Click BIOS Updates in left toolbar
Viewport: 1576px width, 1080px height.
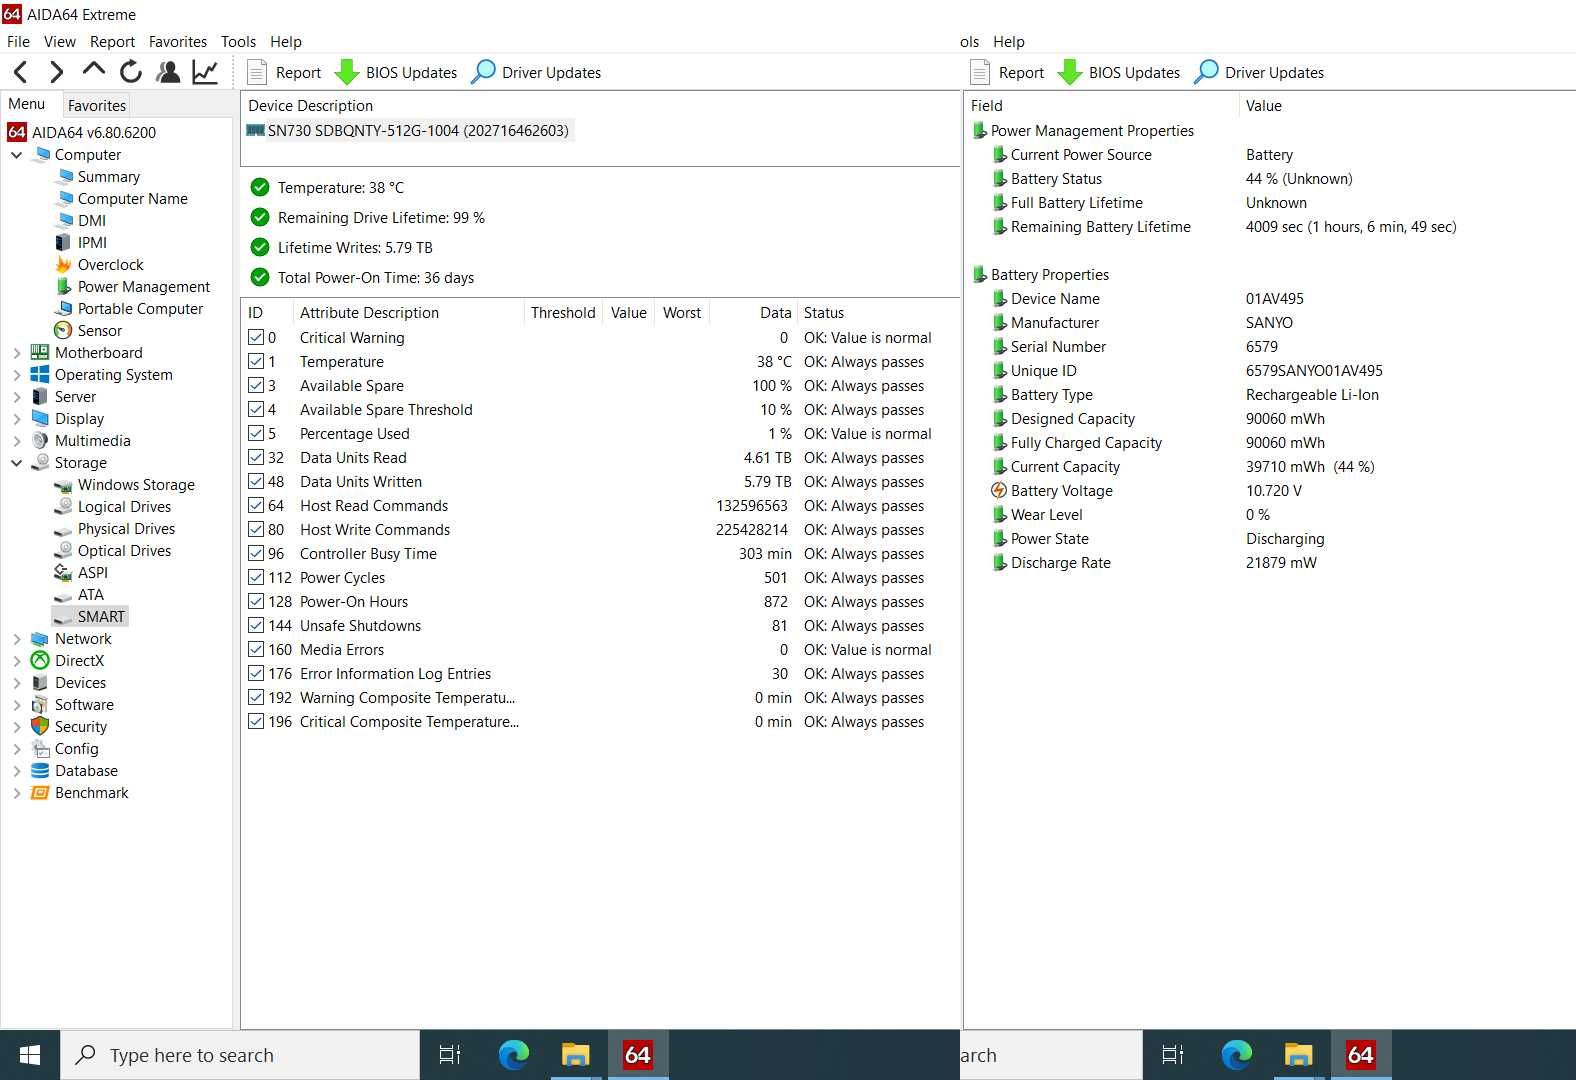click(396, 72)
